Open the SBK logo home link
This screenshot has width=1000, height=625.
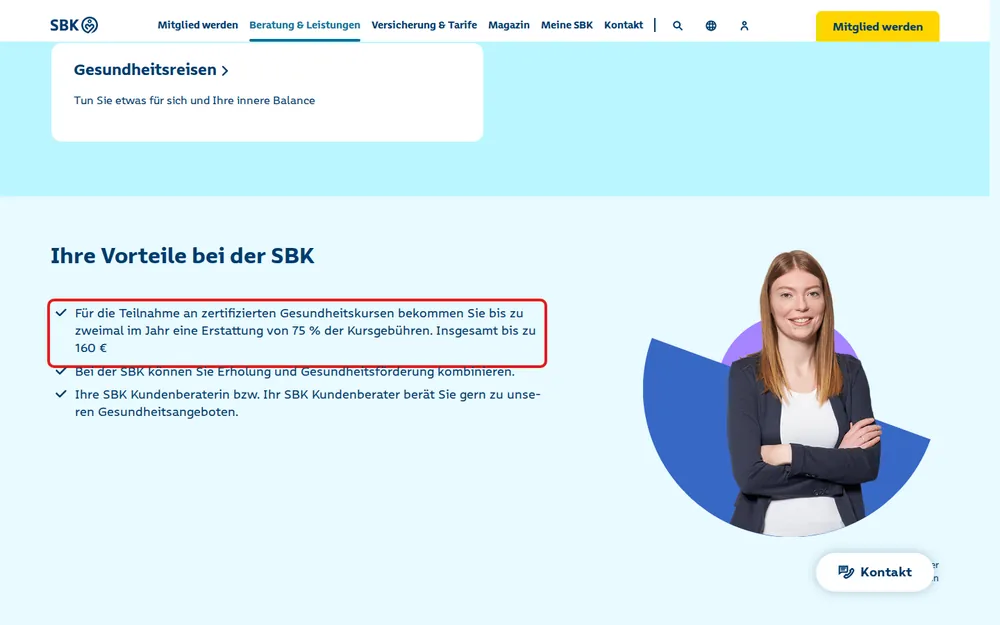point(74,25)
